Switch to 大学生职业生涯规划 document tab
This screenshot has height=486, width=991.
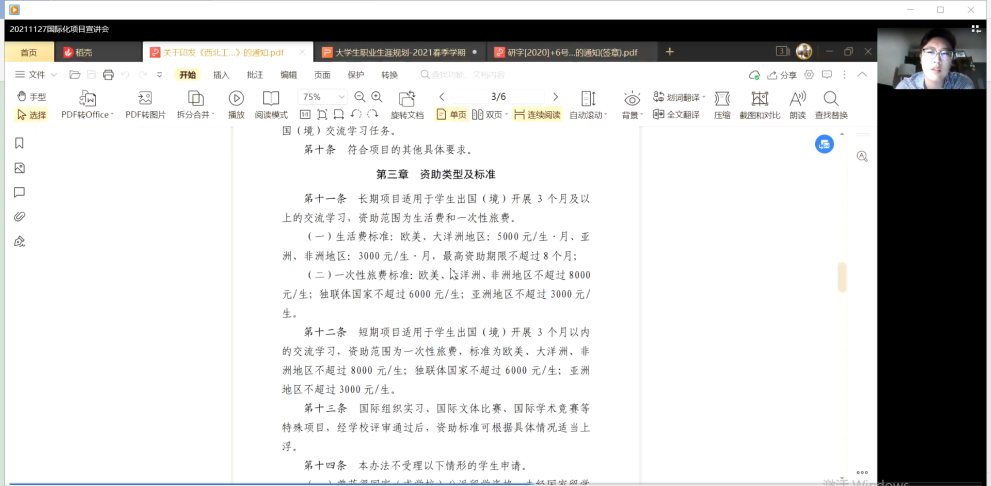point(399,52)
